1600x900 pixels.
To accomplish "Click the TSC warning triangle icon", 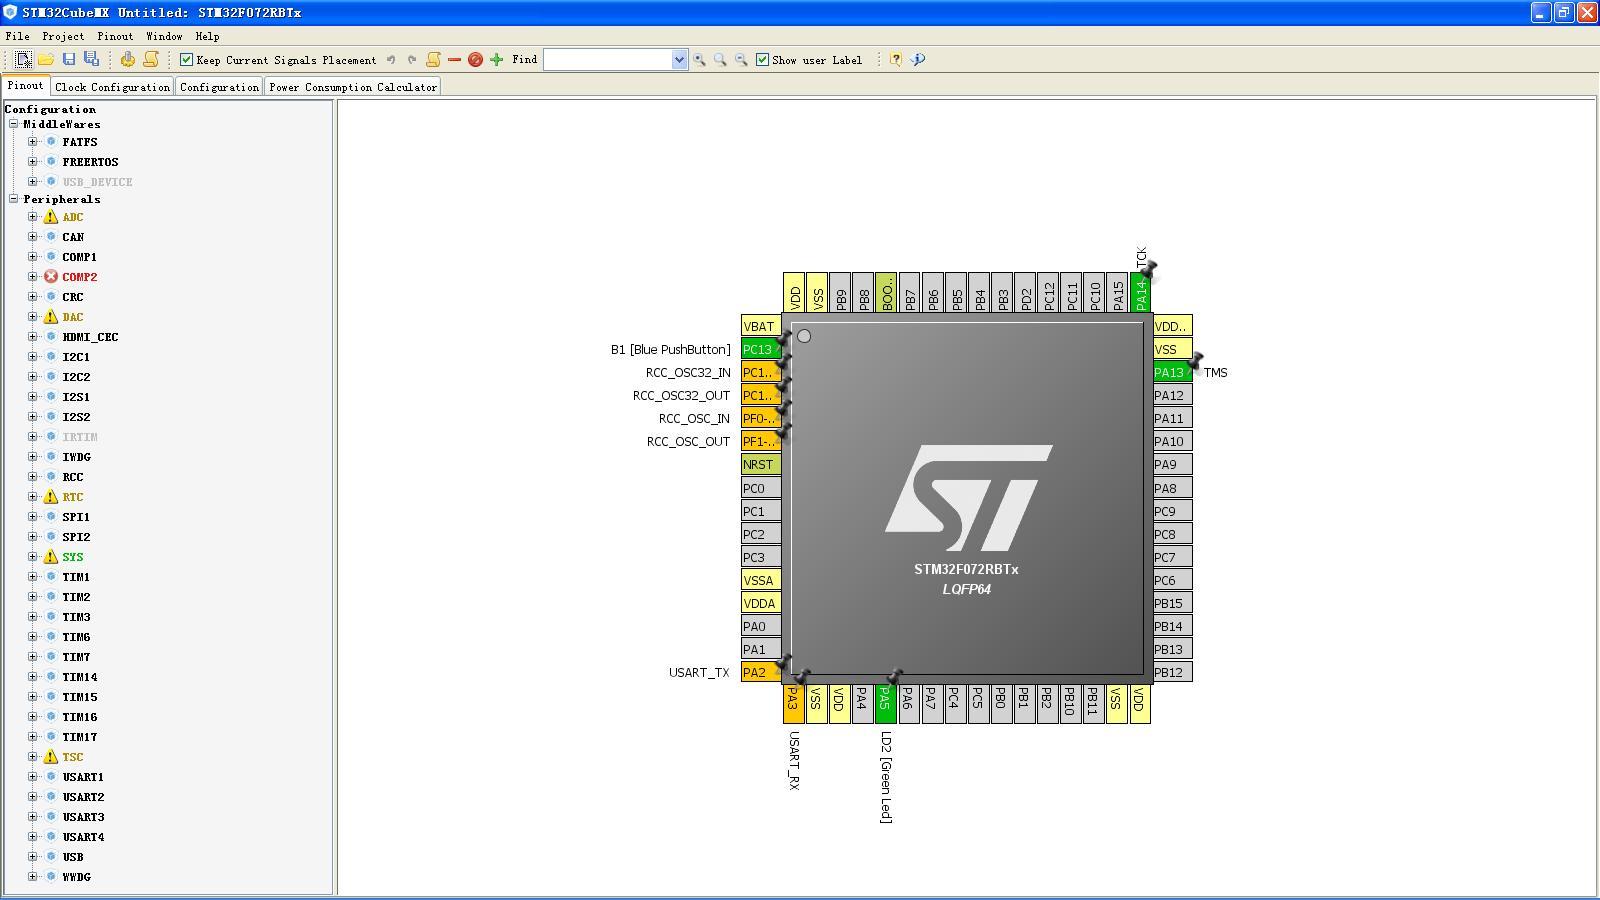I will pyautogui.click(x=51, y=757).
